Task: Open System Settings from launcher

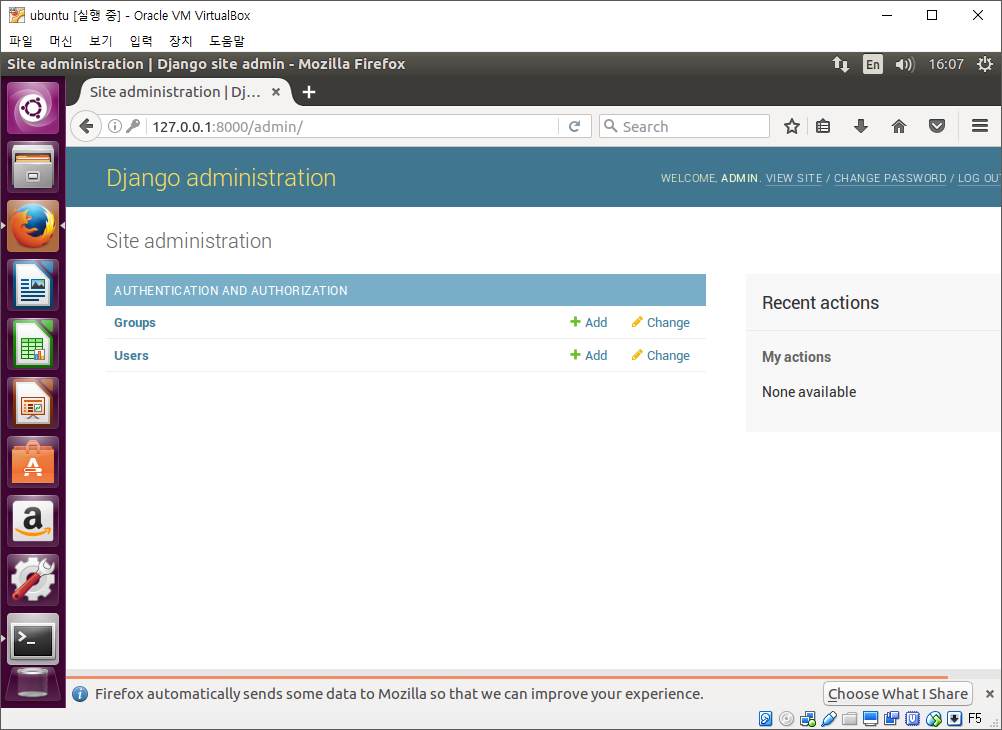Action: pyautogui.click(x=33, y=580)
